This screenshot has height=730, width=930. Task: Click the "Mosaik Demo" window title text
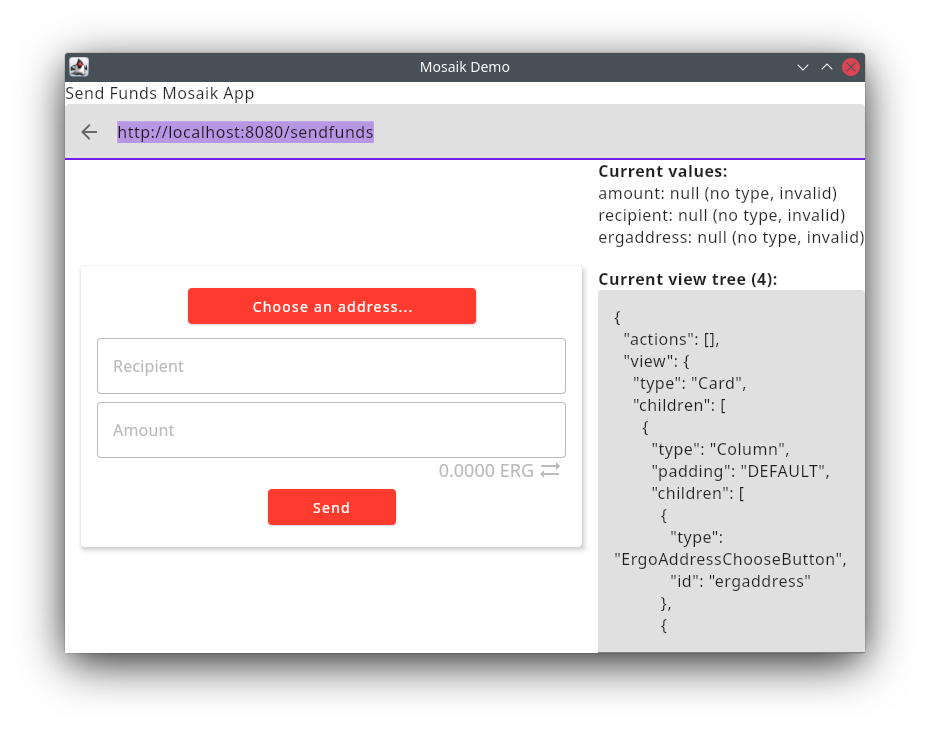point(464,67)
